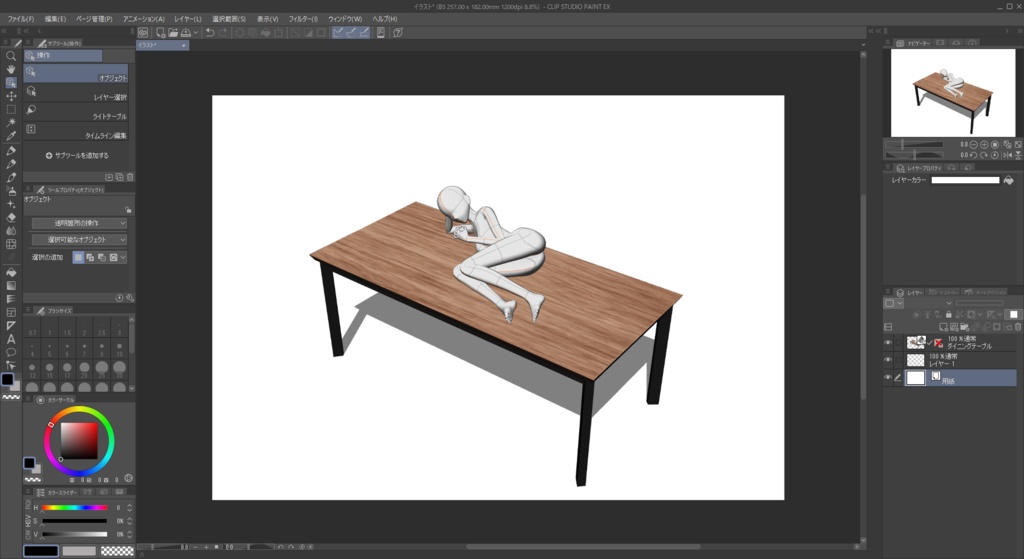The width and height of the screenshot is (1024, 559).
Task: Click サブツールを追加する button
Action: (77, 156)
